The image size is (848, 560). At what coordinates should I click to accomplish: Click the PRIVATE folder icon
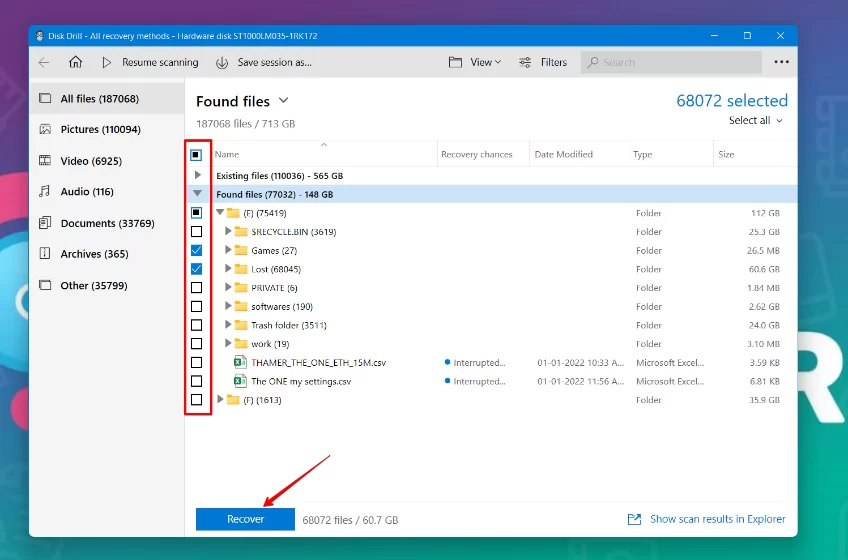[241, 288]
